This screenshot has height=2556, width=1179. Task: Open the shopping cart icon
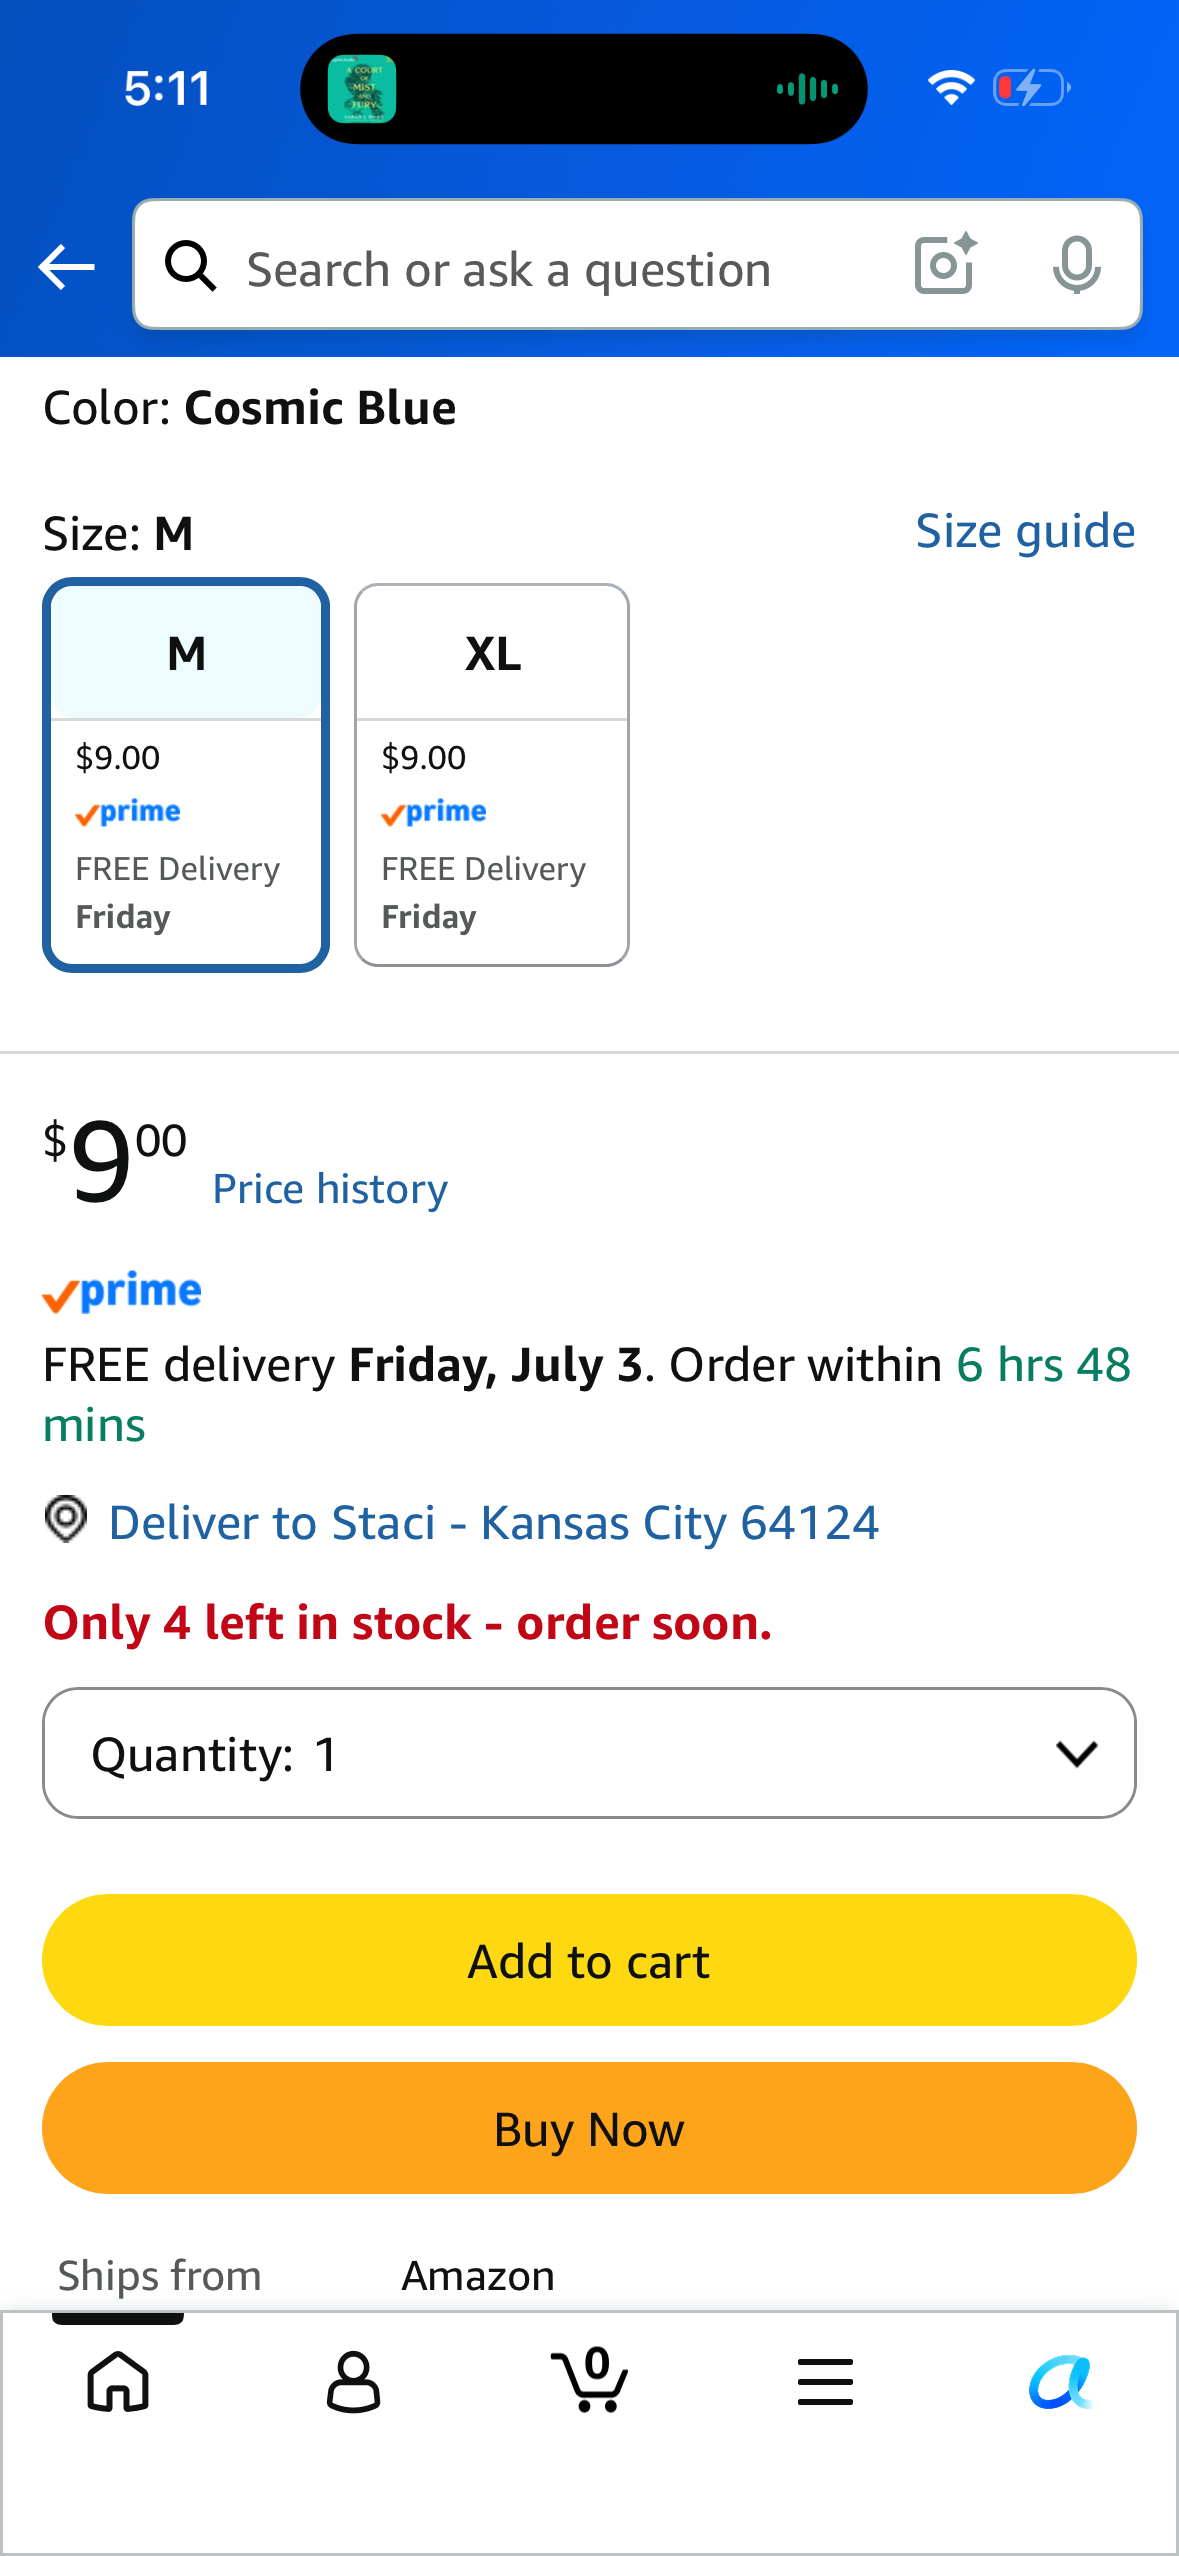[590, 2379]
